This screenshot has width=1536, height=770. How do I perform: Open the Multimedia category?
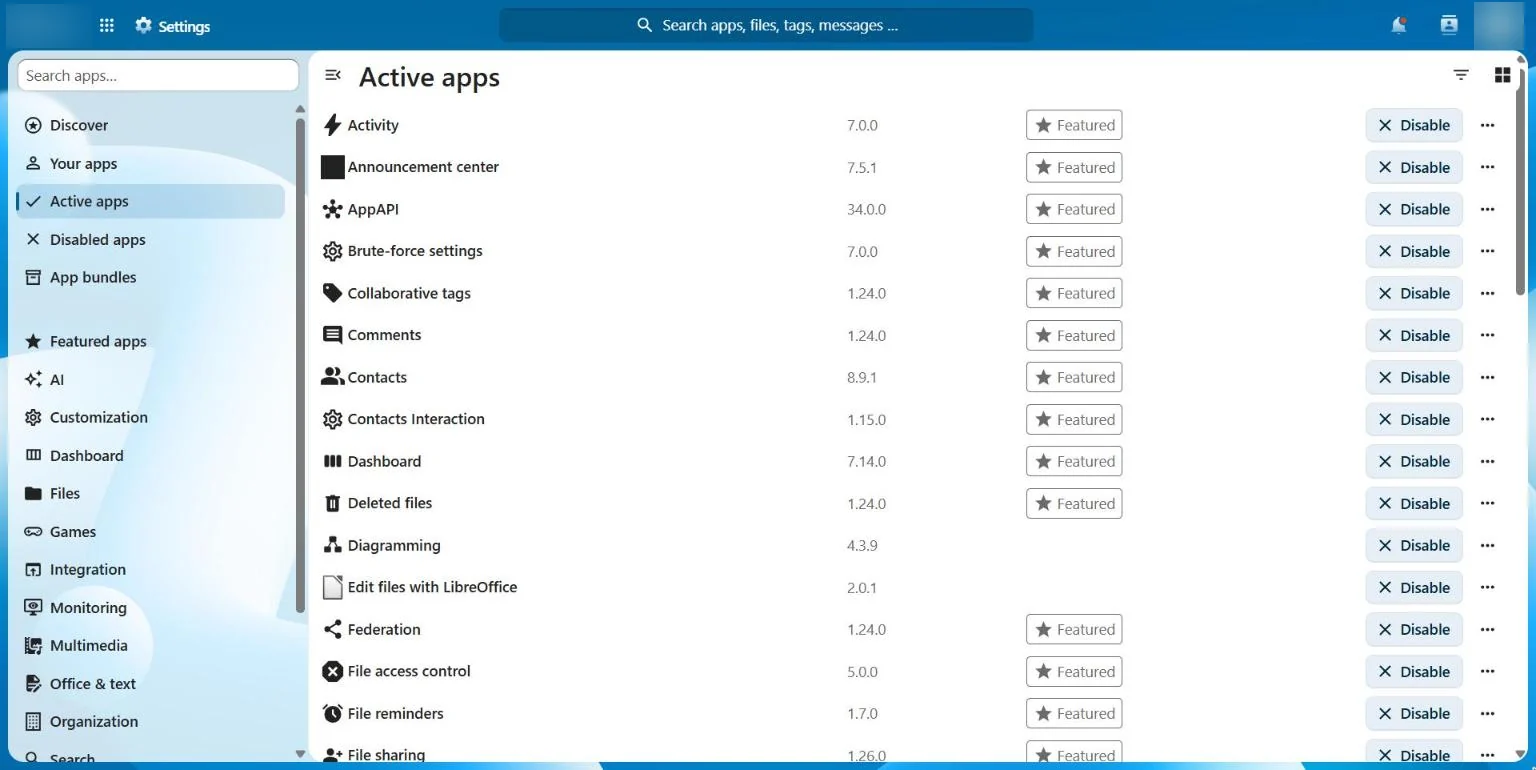[151, 645]
